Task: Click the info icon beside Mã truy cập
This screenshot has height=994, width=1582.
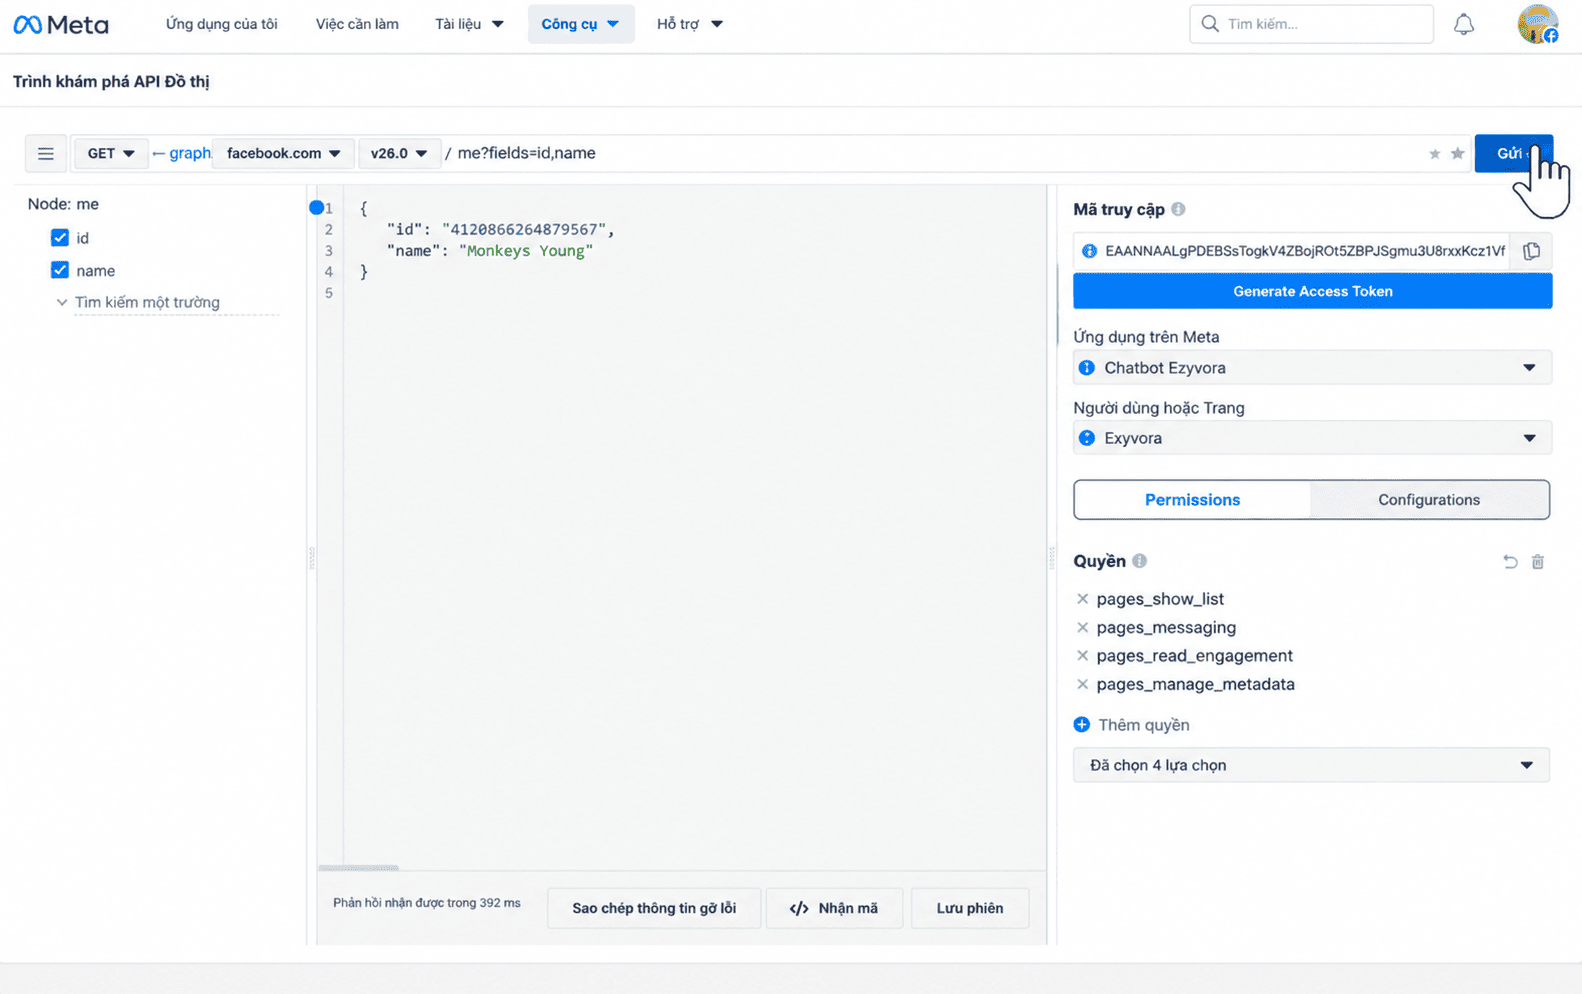Action: click(1178, 209)
